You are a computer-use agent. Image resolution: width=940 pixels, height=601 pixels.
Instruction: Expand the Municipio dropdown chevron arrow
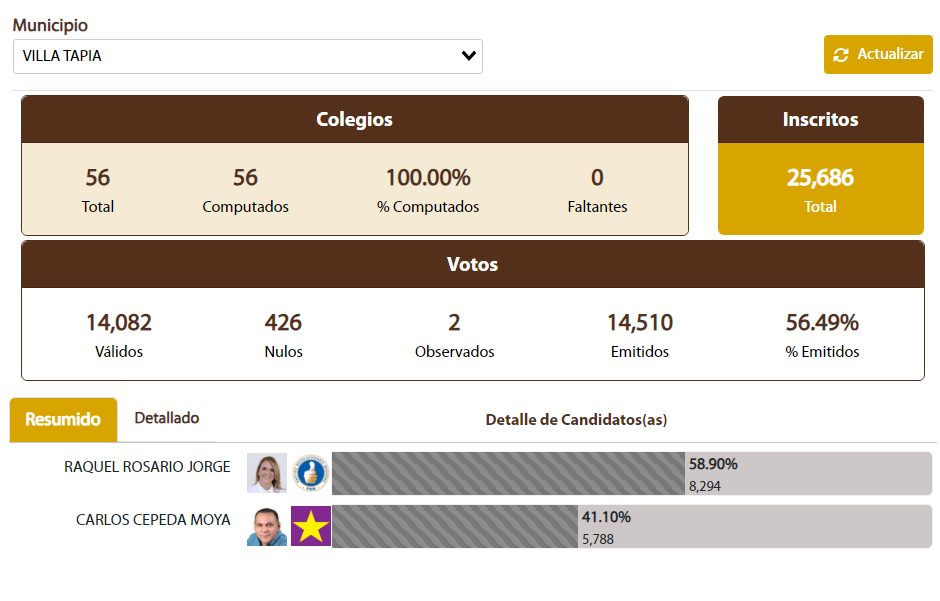468,56
